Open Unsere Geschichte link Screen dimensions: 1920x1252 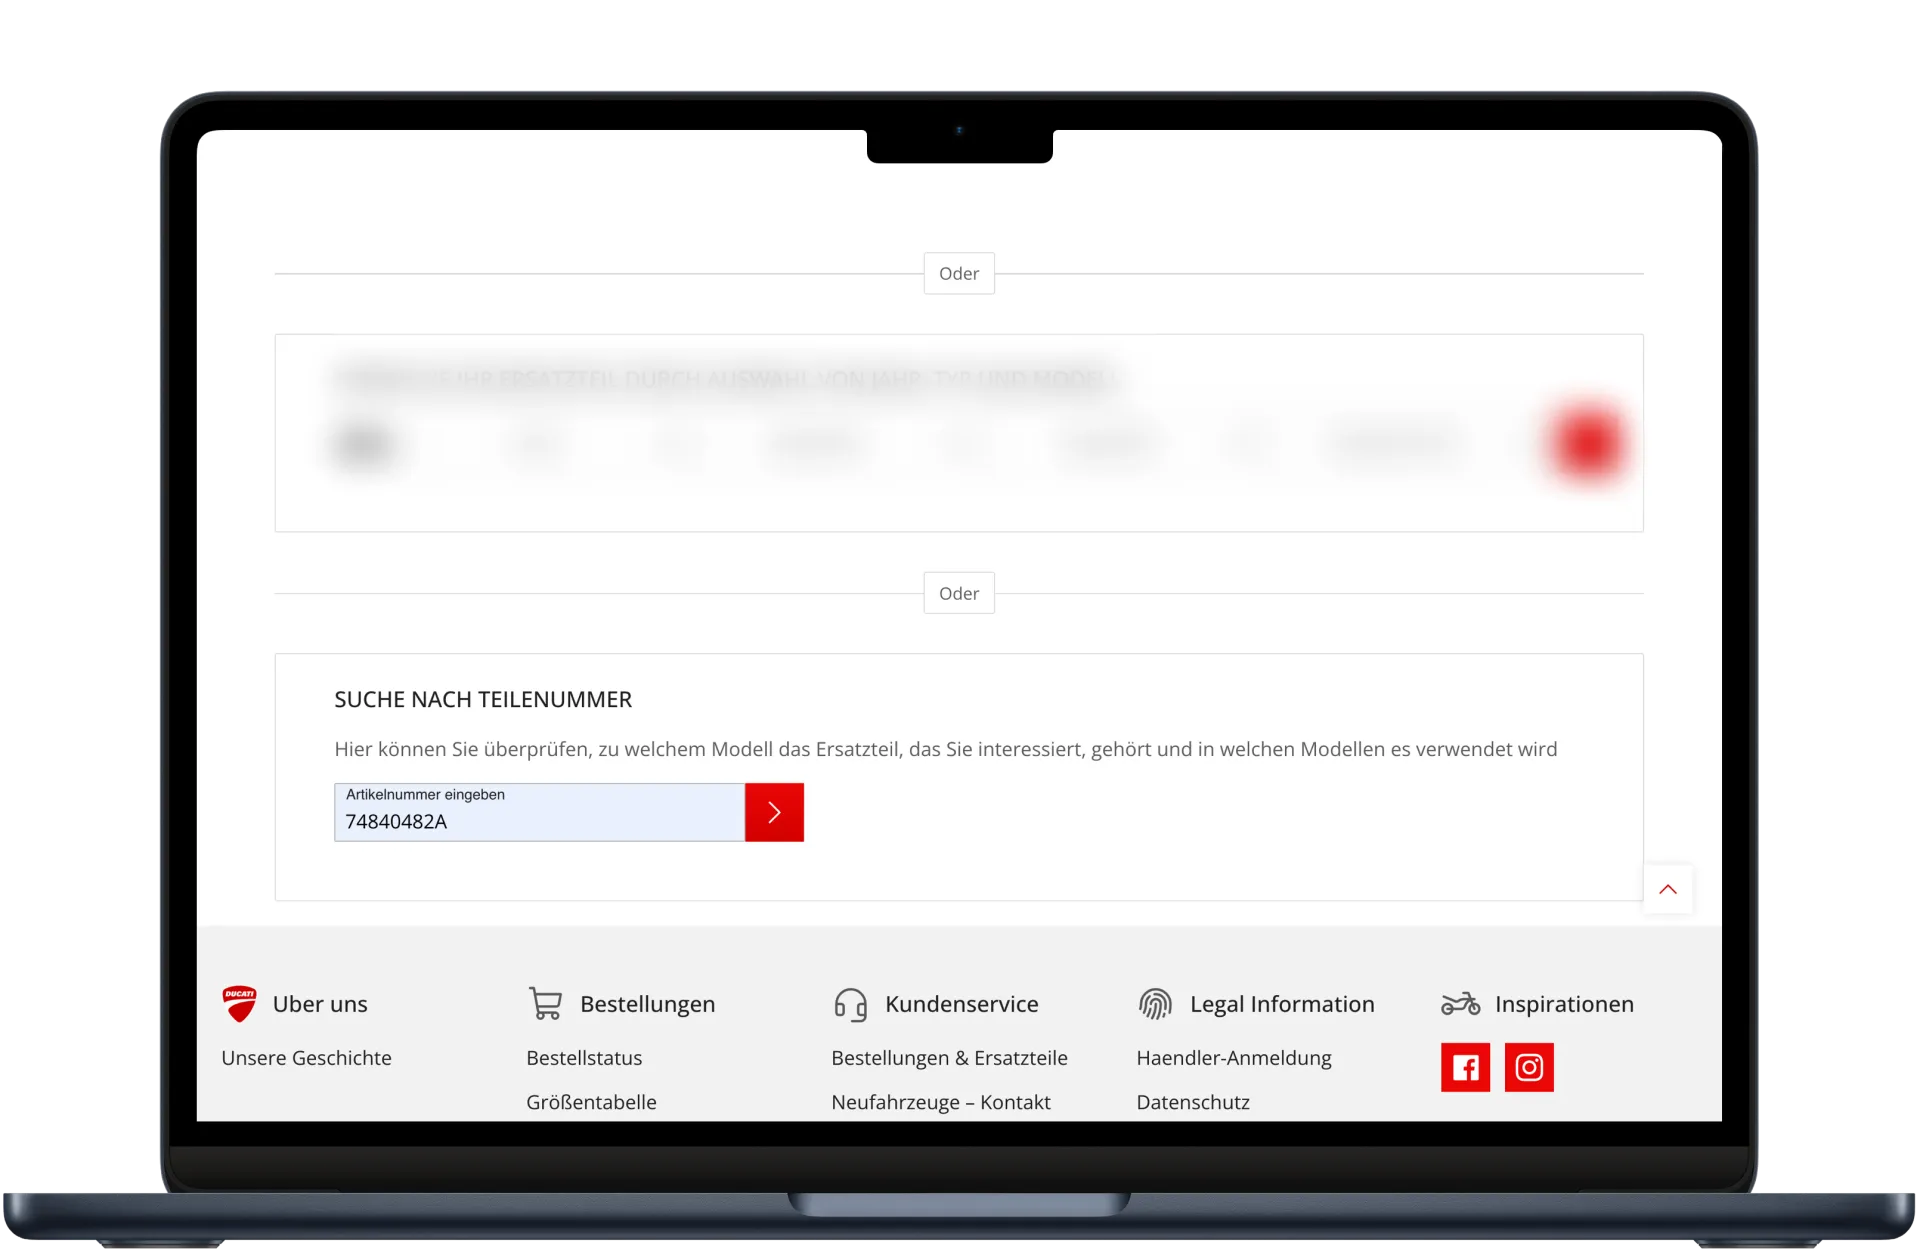point(306,1058)
